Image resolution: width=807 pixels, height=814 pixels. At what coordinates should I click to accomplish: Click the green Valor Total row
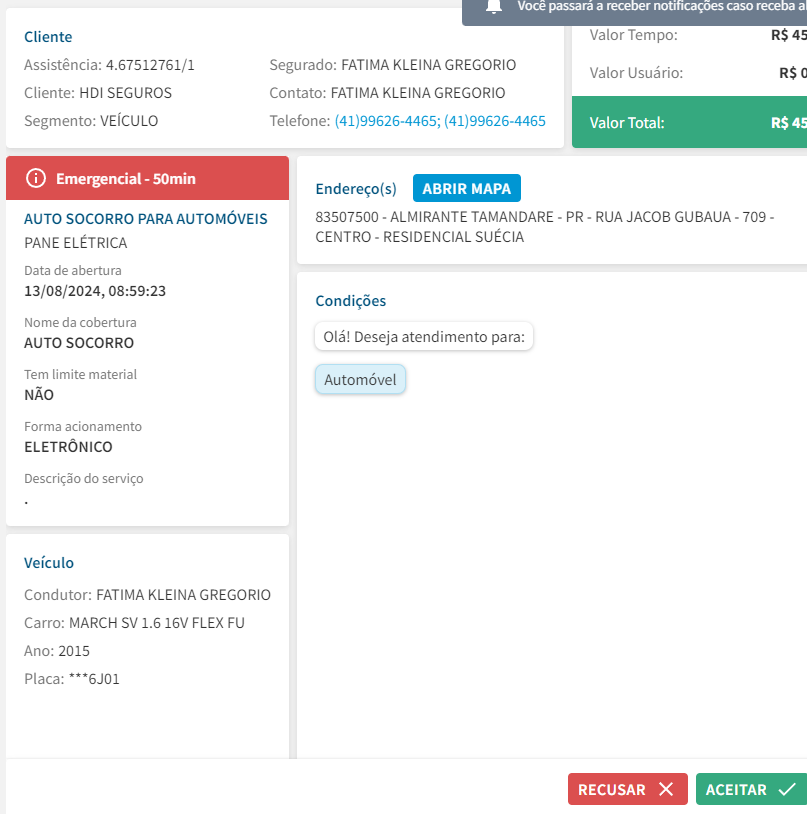[x=690, y=123]
